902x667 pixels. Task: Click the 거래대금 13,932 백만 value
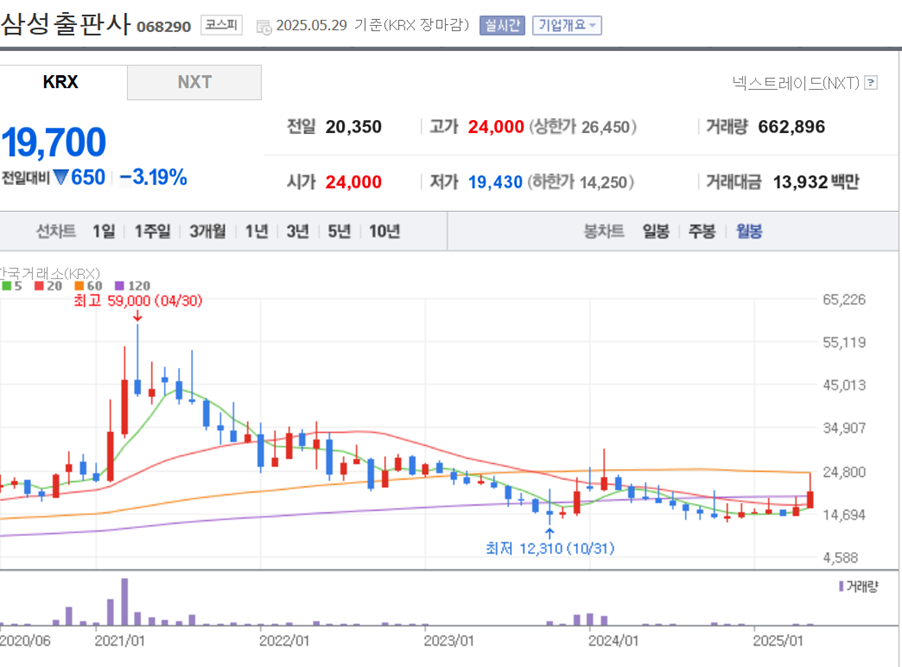click(x=816, y=182)
